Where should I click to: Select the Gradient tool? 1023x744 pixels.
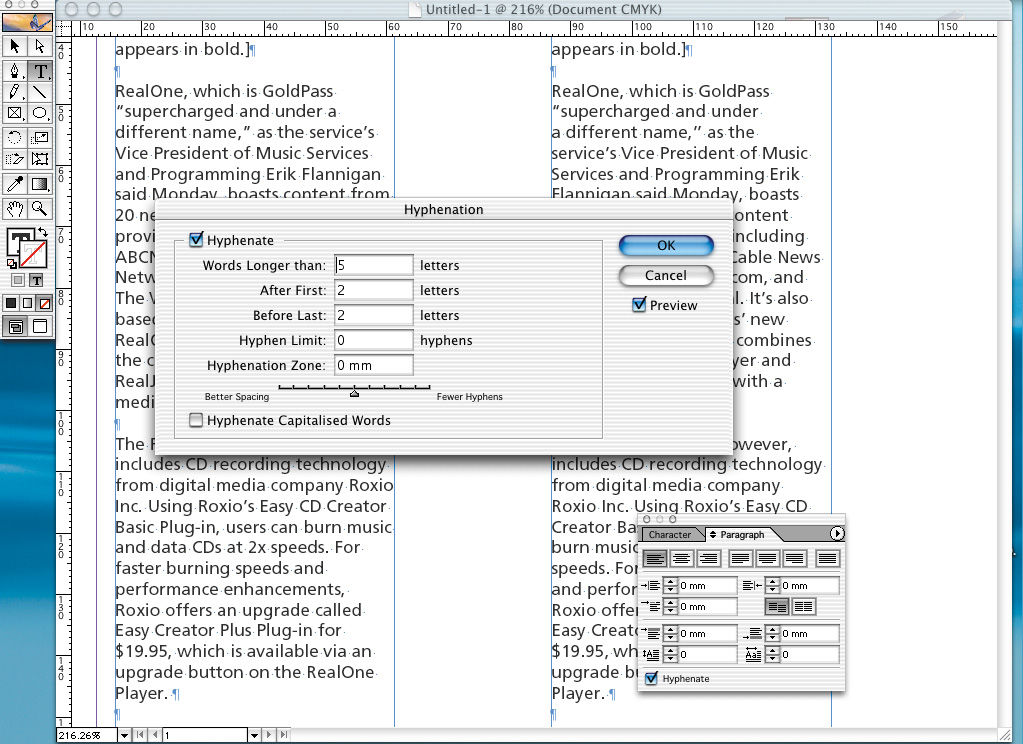click(x=40, y=184)
